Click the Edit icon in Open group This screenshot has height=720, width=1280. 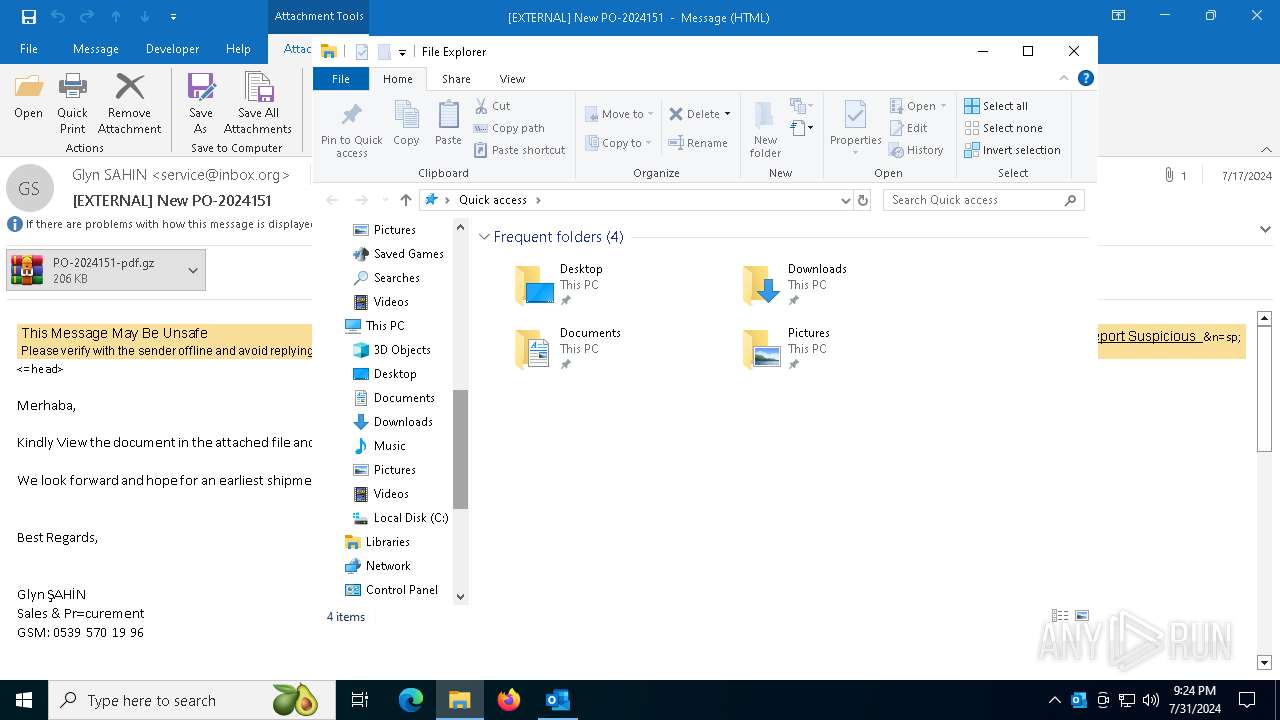tap(897, 128)
